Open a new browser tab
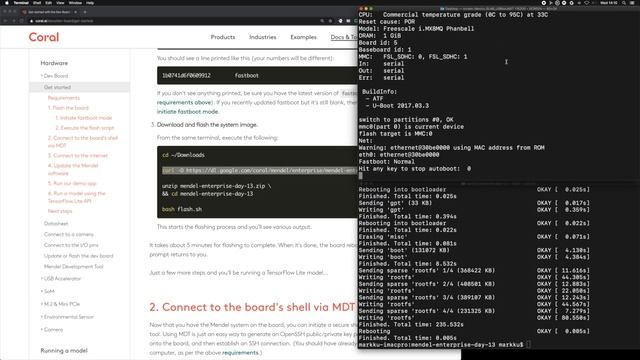 tap(84, 12)
